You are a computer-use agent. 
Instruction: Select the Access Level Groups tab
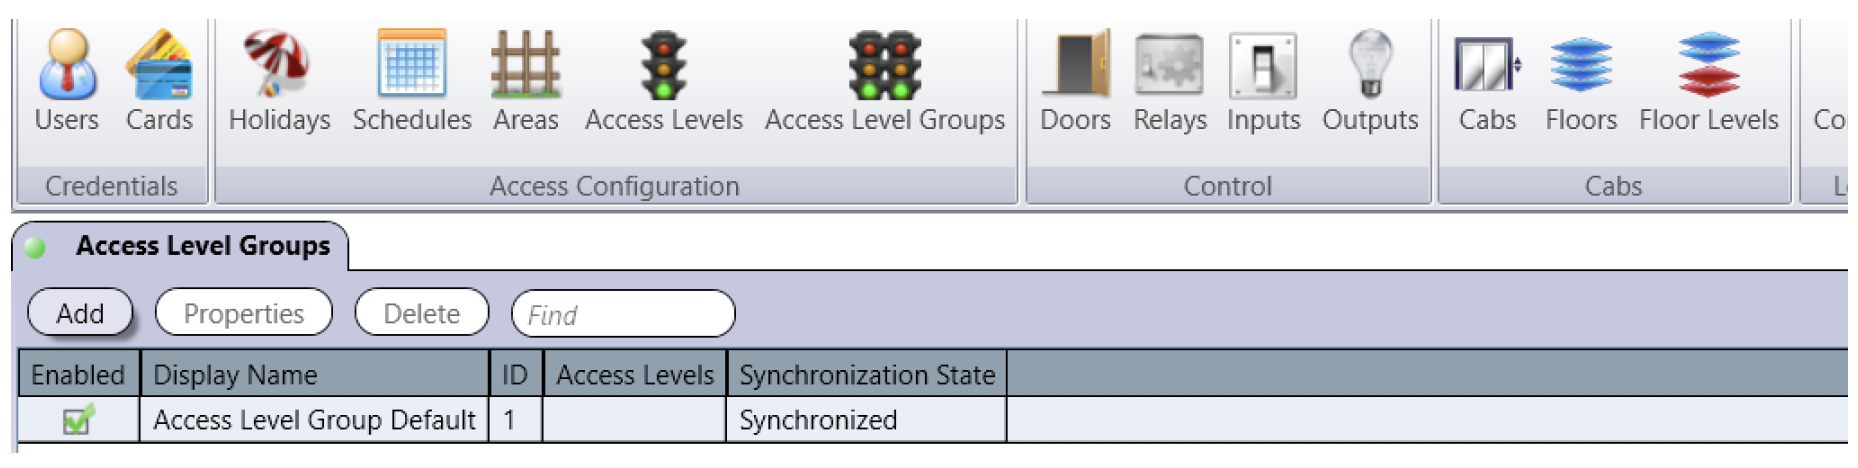click(x=181, y=246)
